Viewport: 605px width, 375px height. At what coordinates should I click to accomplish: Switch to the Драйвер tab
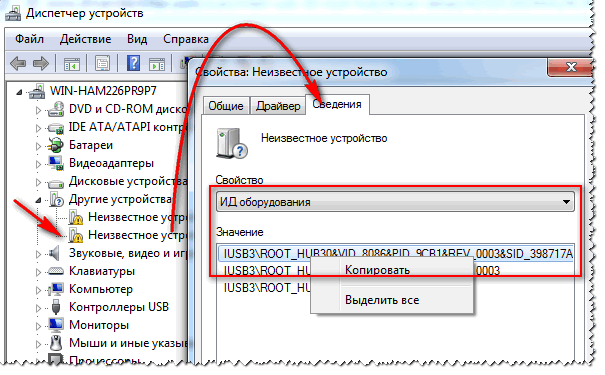[278, 106]
